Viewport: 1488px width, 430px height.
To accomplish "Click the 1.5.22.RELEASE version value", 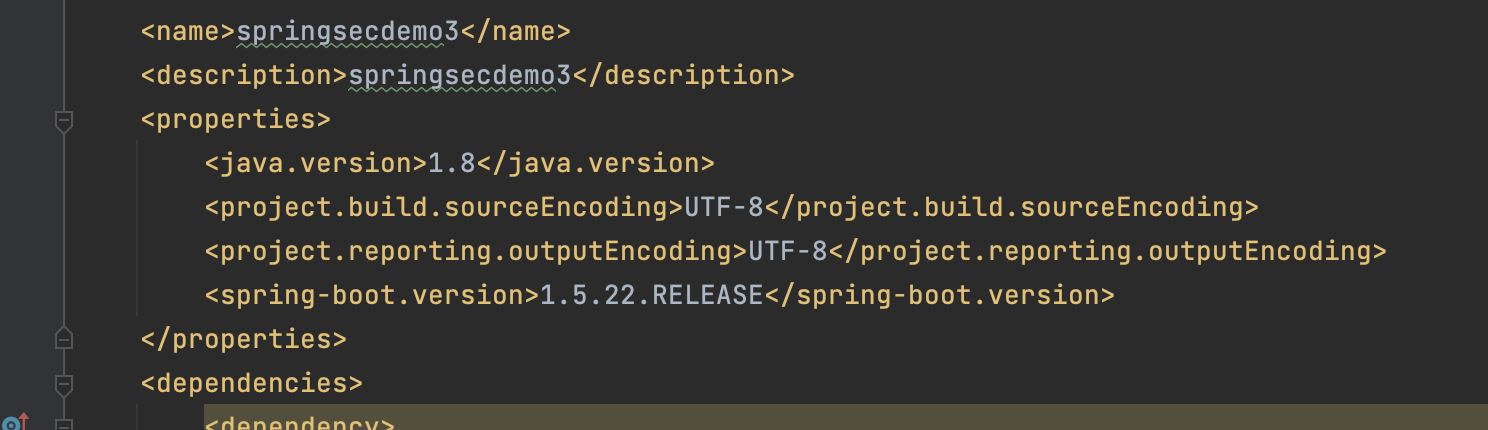I will [651, 296].
